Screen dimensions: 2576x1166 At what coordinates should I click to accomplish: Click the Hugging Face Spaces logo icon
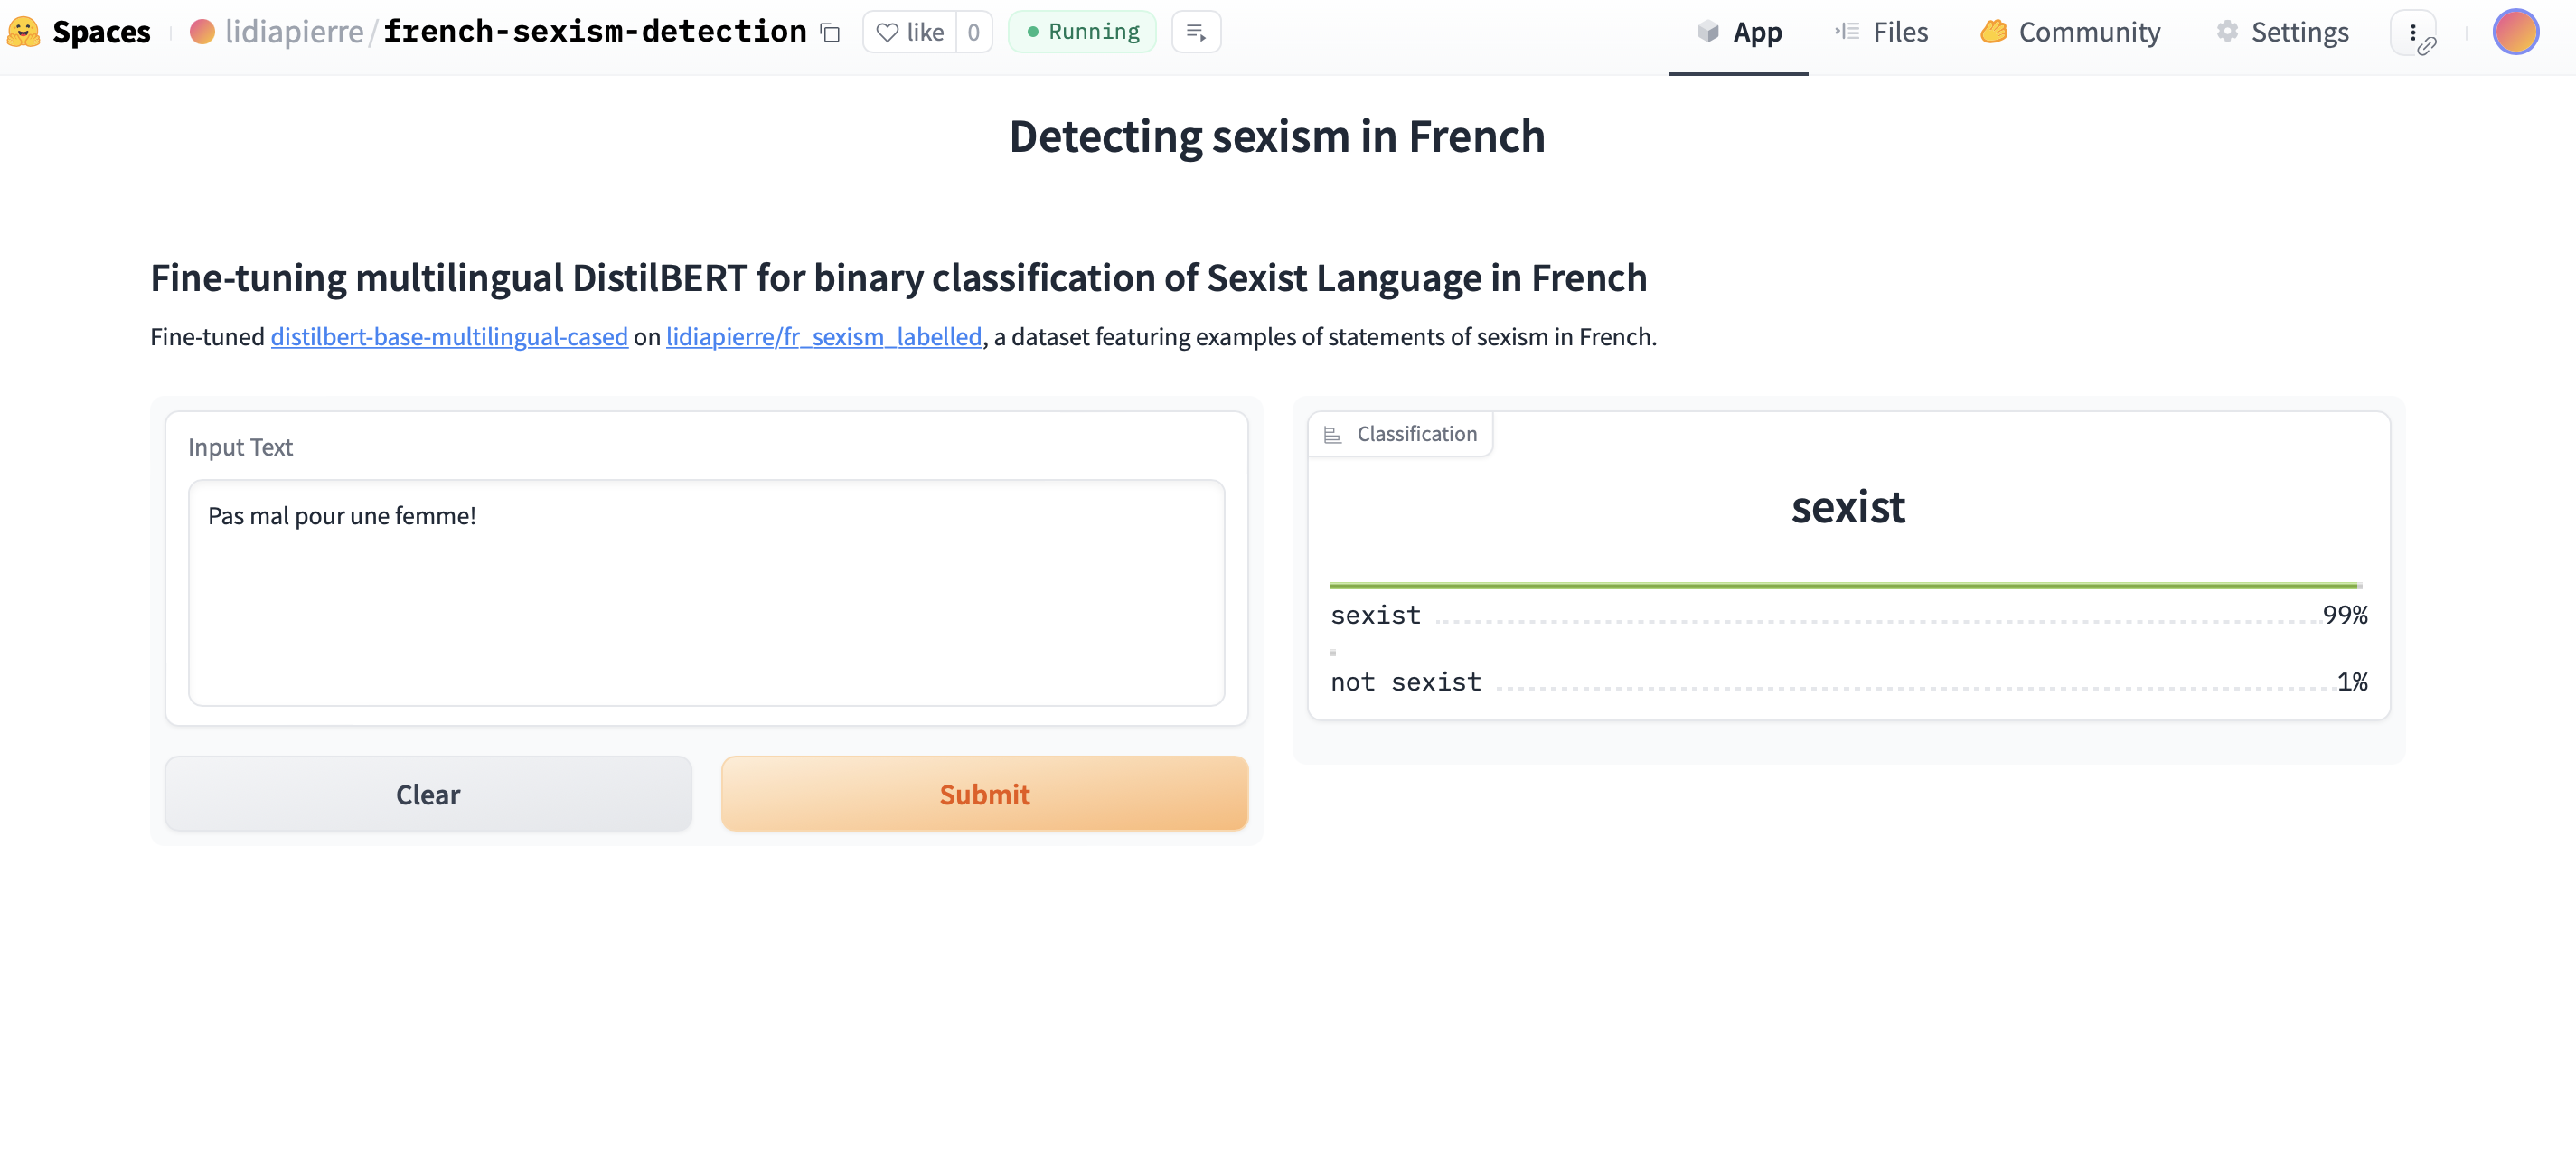24,32
